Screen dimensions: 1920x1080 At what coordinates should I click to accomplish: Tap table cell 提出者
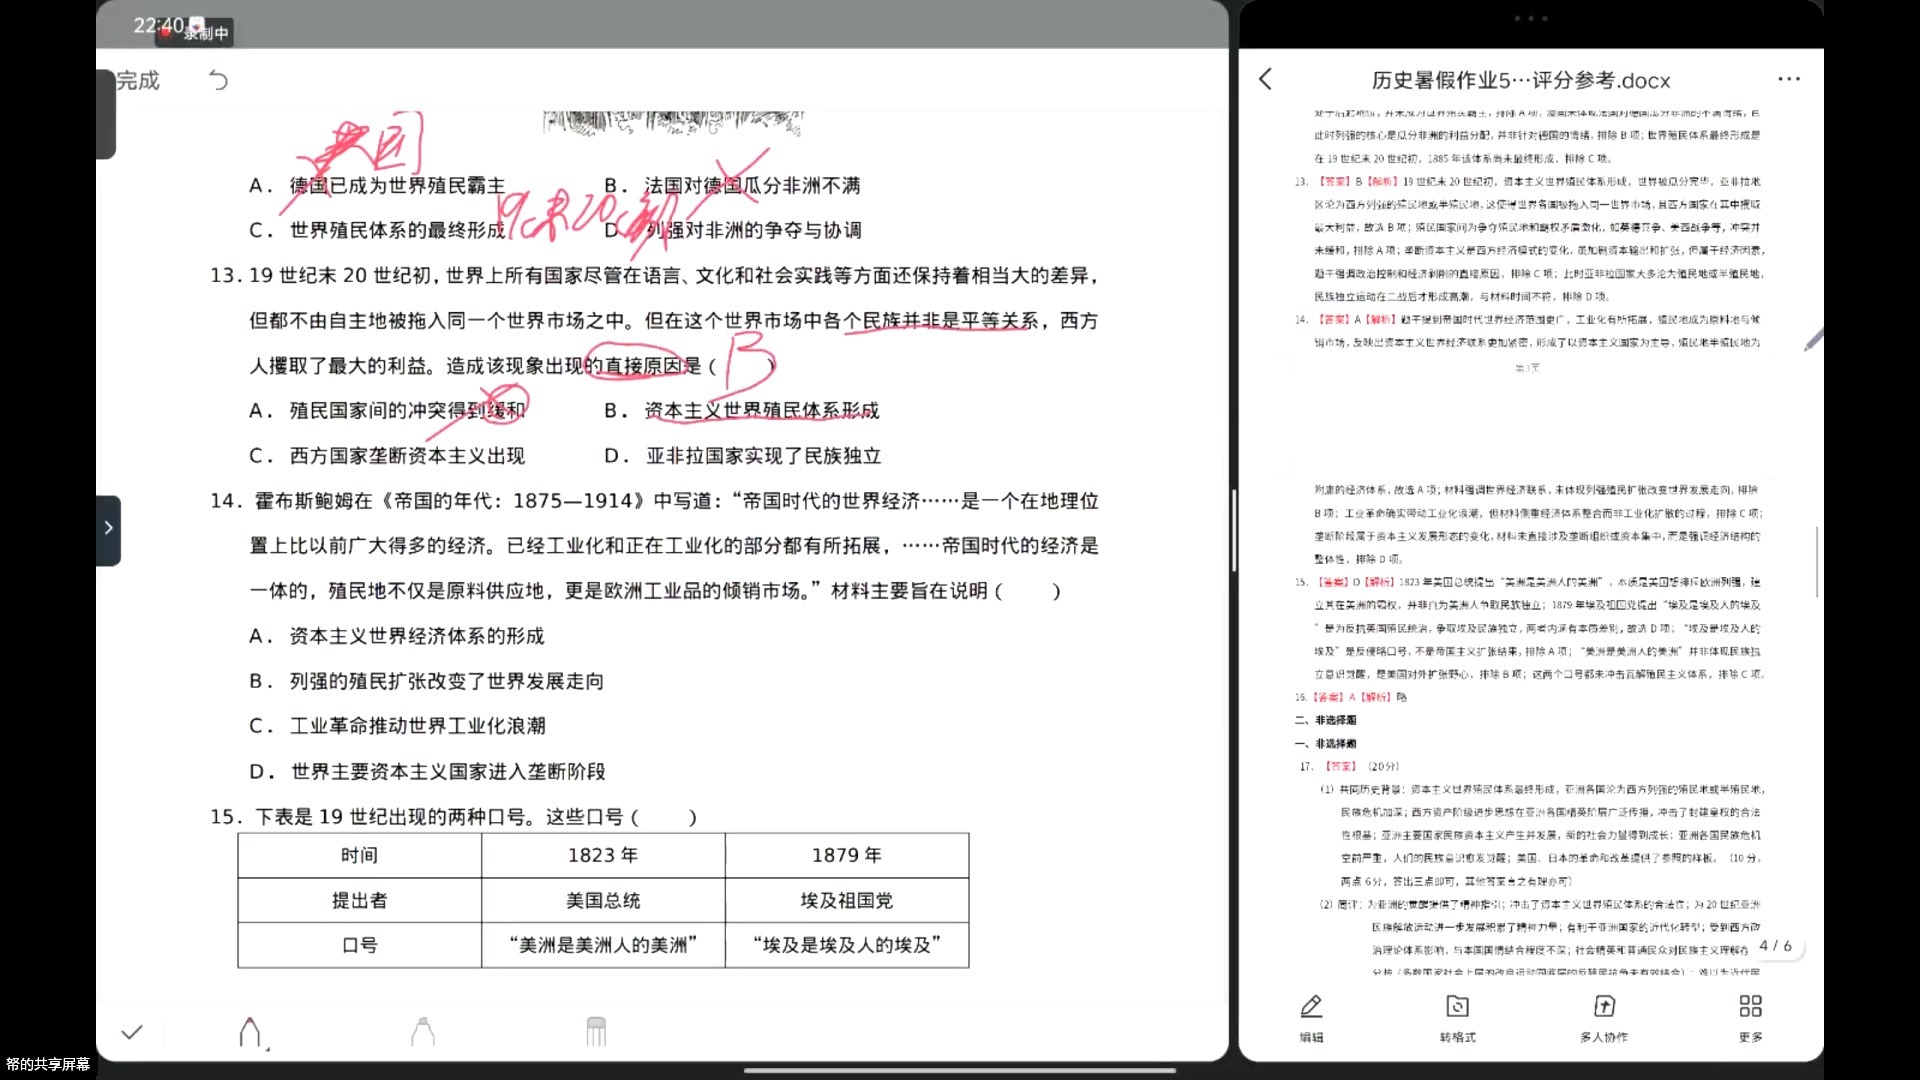tap(360, 901)
